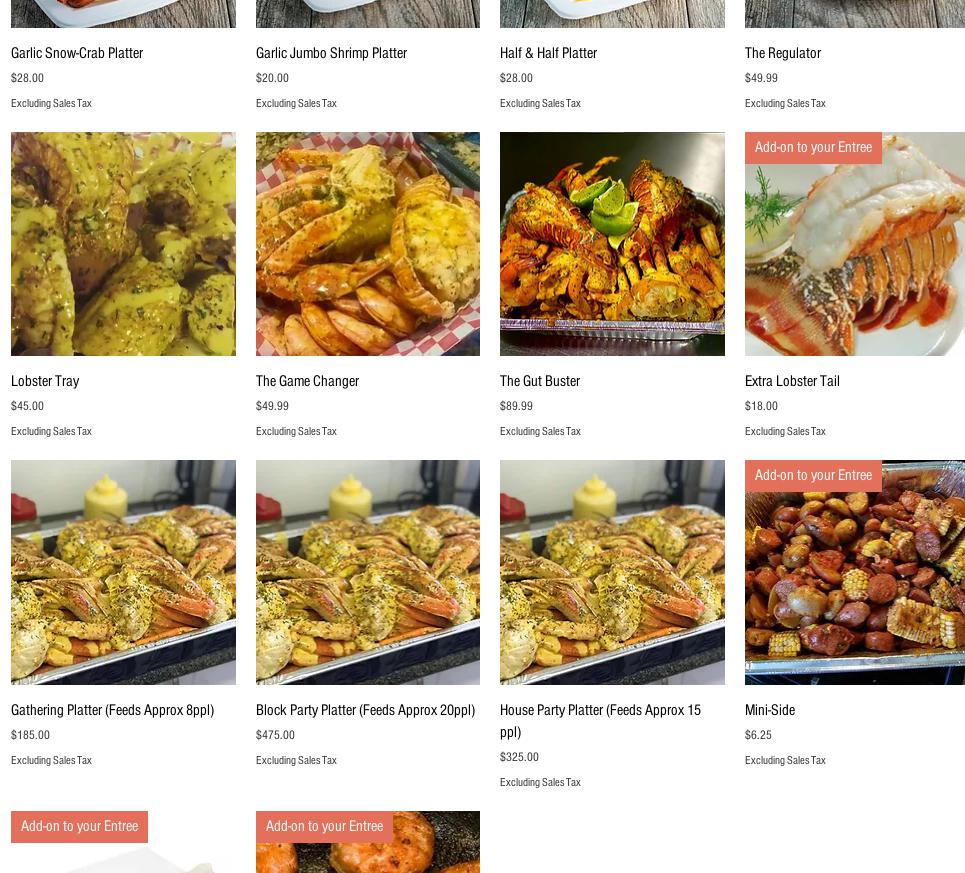
Task: Open the Block Party Platter image
Action: point(367,572)
